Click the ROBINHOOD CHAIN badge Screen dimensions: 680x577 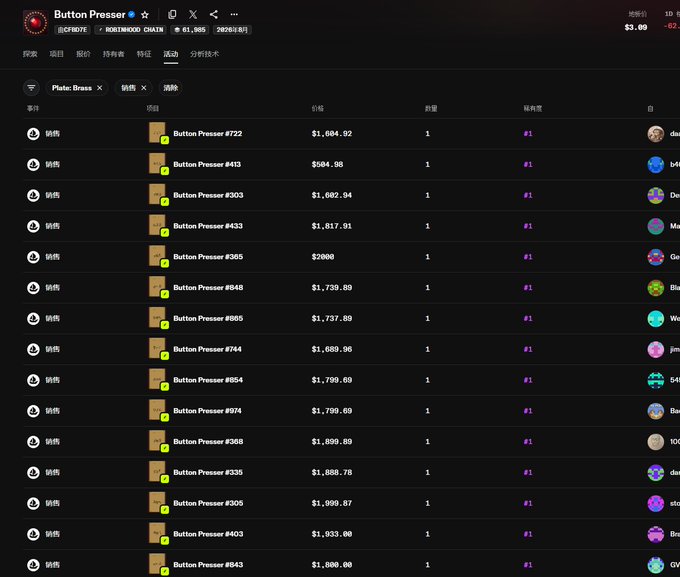(x=131, y=30)
